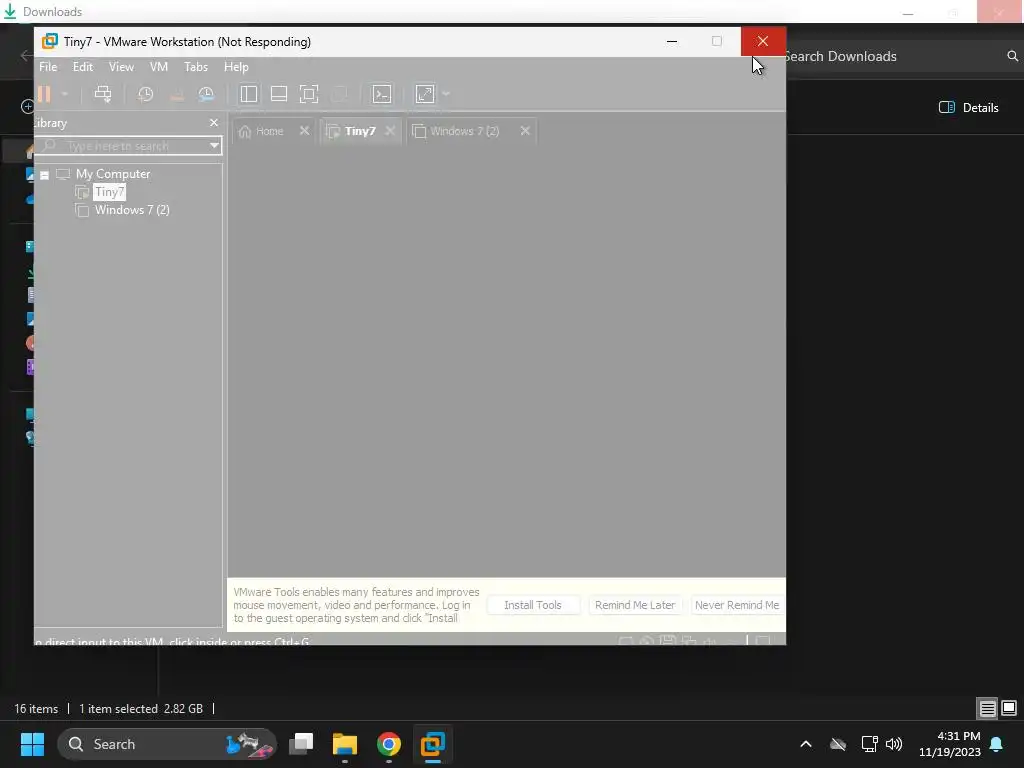Viewport: 1024px width, 768px height.
Task: Select Windows 7 (2) in library tree
Action: click(132, 210)
